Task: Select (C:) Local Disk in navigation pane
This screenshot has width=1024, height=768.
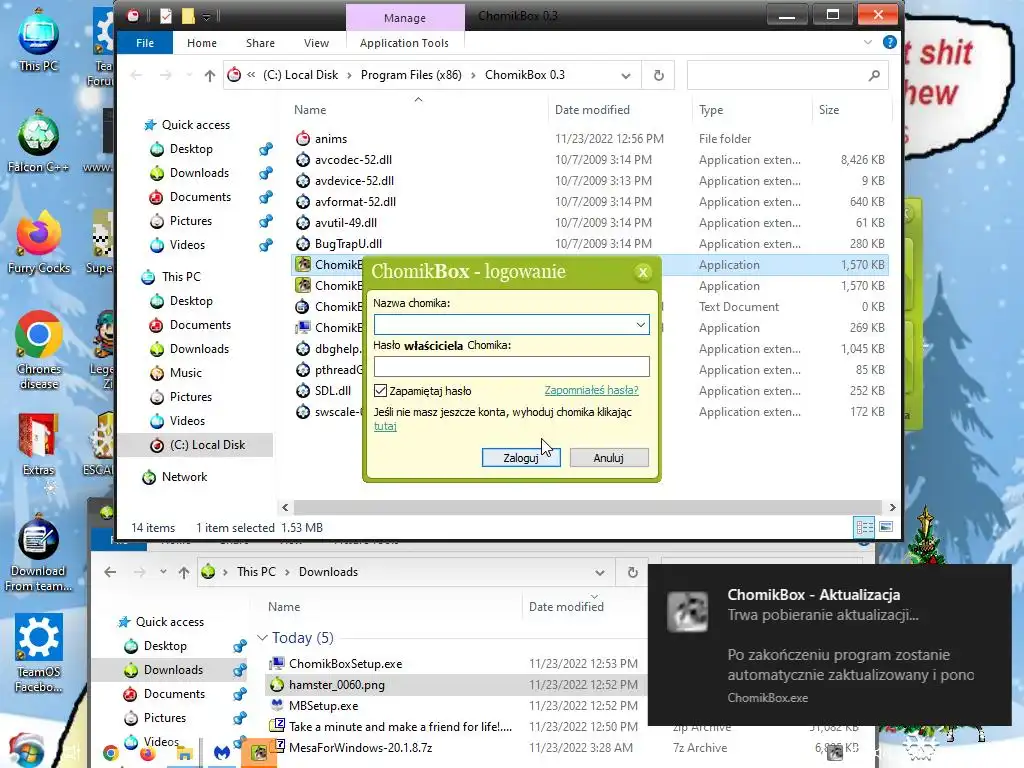Action: point(207,445)
